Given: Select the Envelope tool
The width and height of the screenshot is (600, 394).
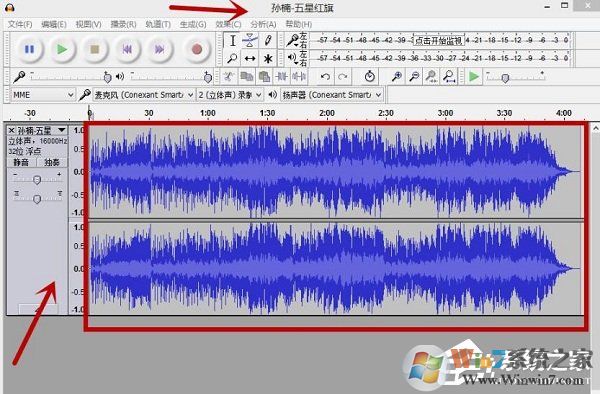Looking at the screenshot, I should click(x=250, y=41).
